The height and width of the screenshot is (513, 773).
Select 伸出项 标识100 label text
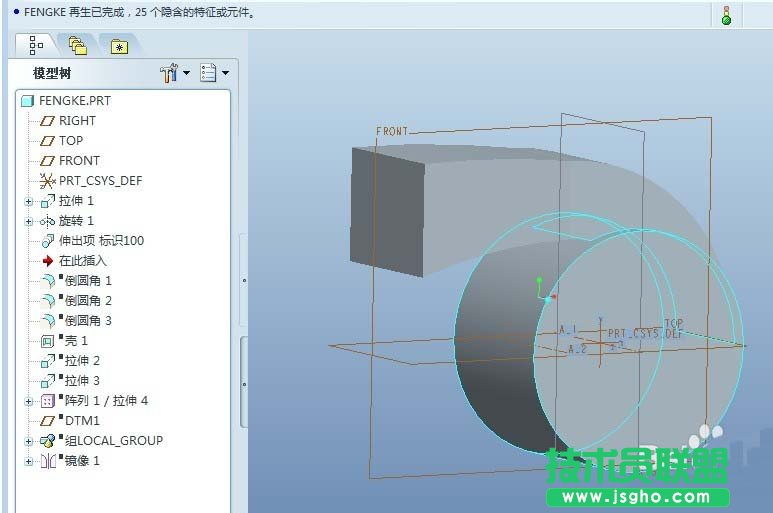point(102,240)
